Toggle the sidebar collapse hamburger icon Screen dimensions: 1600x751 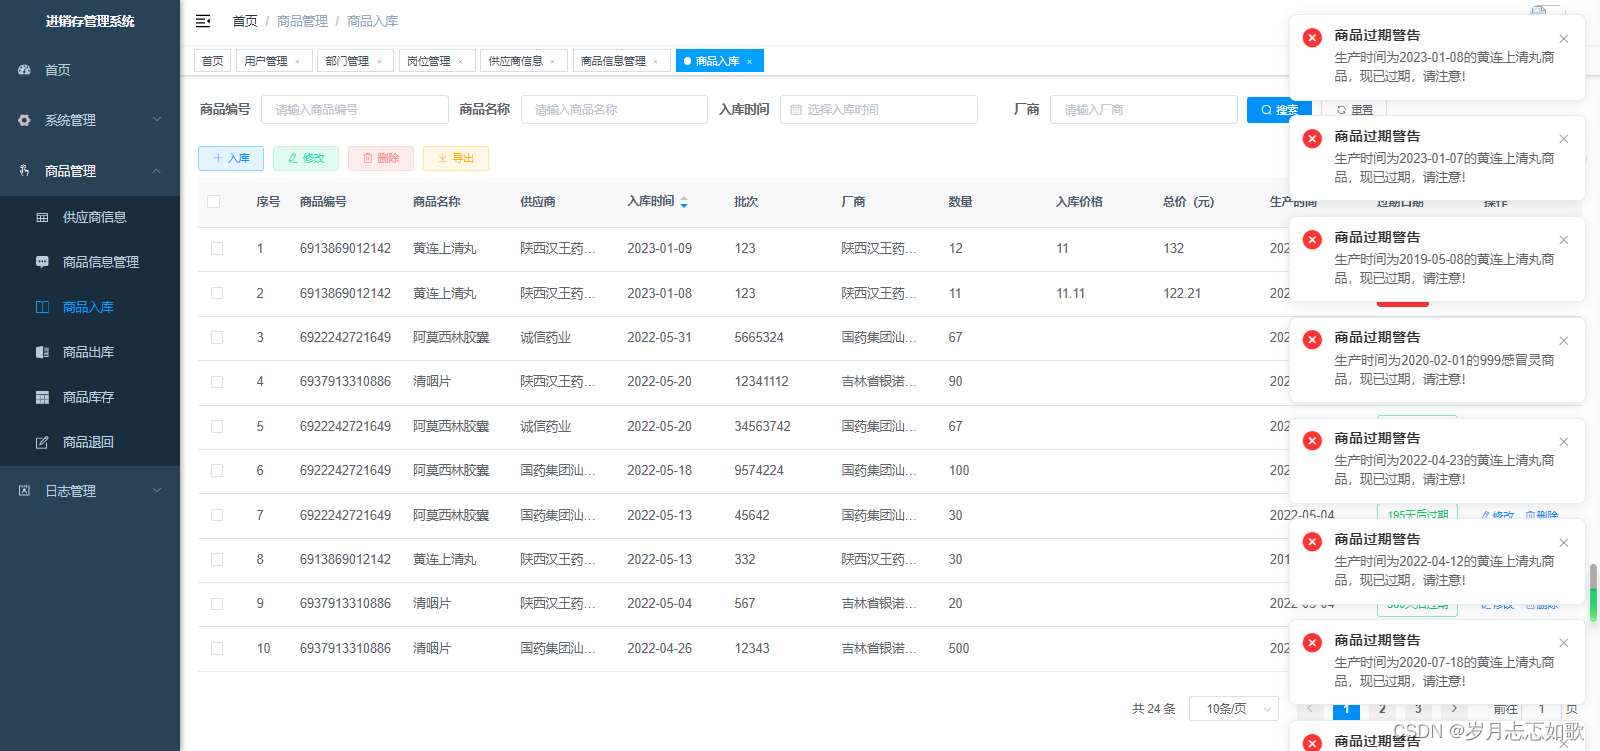[203, 21]
